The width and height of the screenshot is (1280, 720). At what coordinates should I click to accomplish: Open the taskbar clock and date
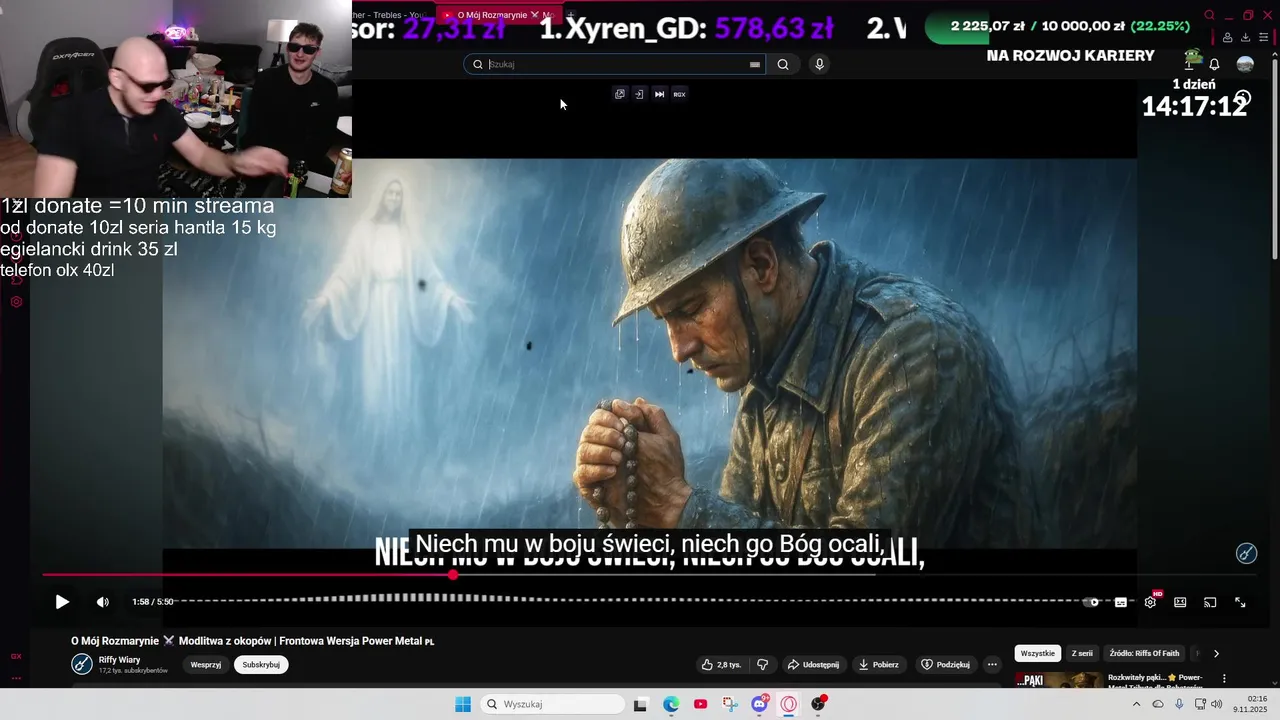point(1250,704)
